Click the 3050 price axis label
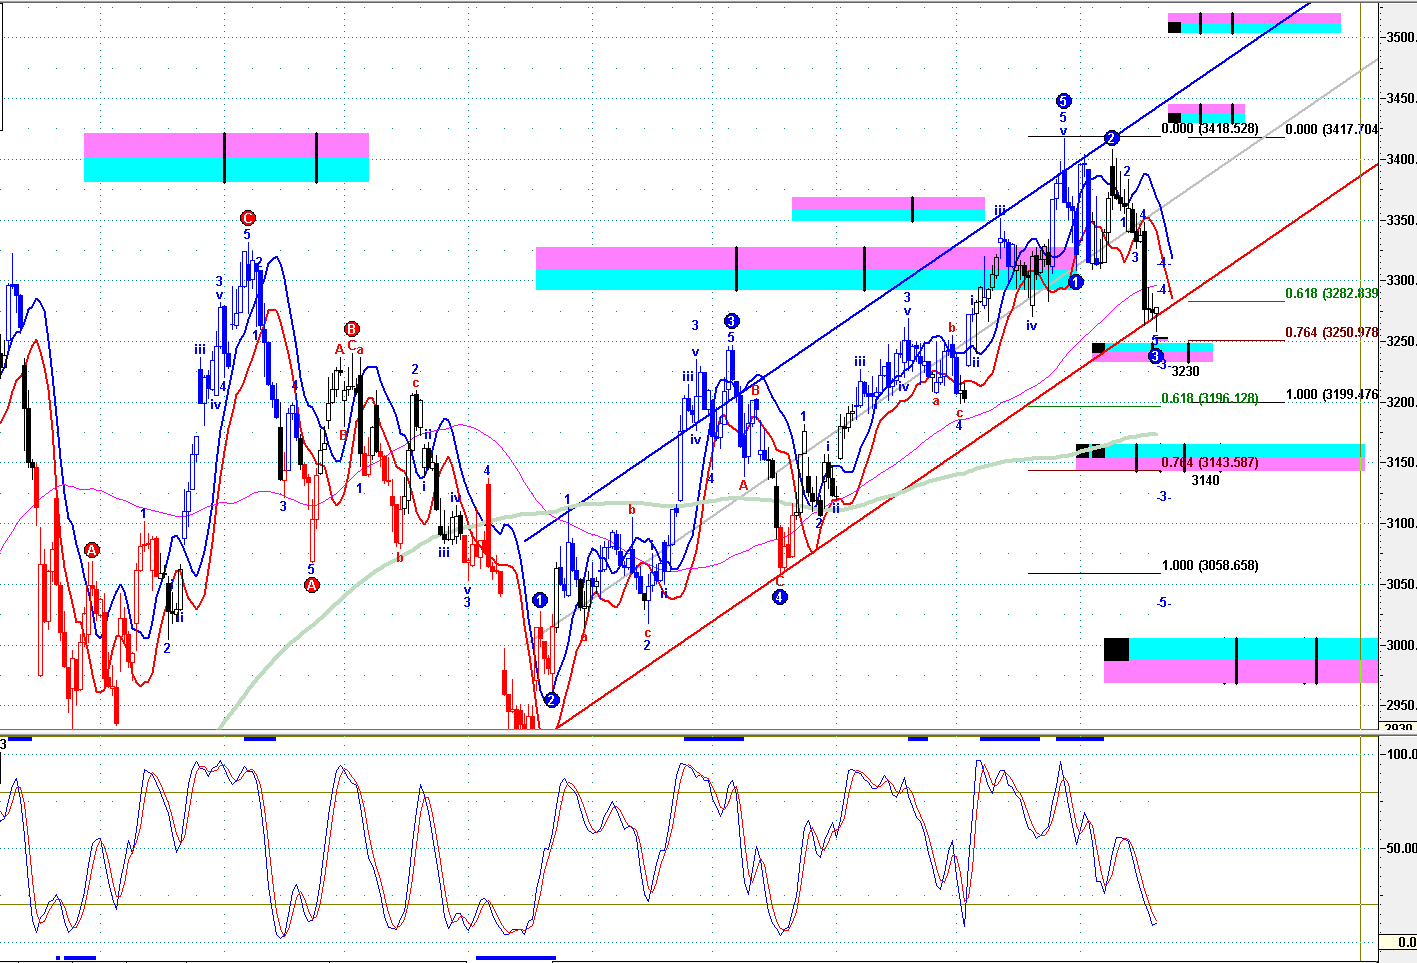The width and height of the screenshot is (1417, 963). 1400,584
